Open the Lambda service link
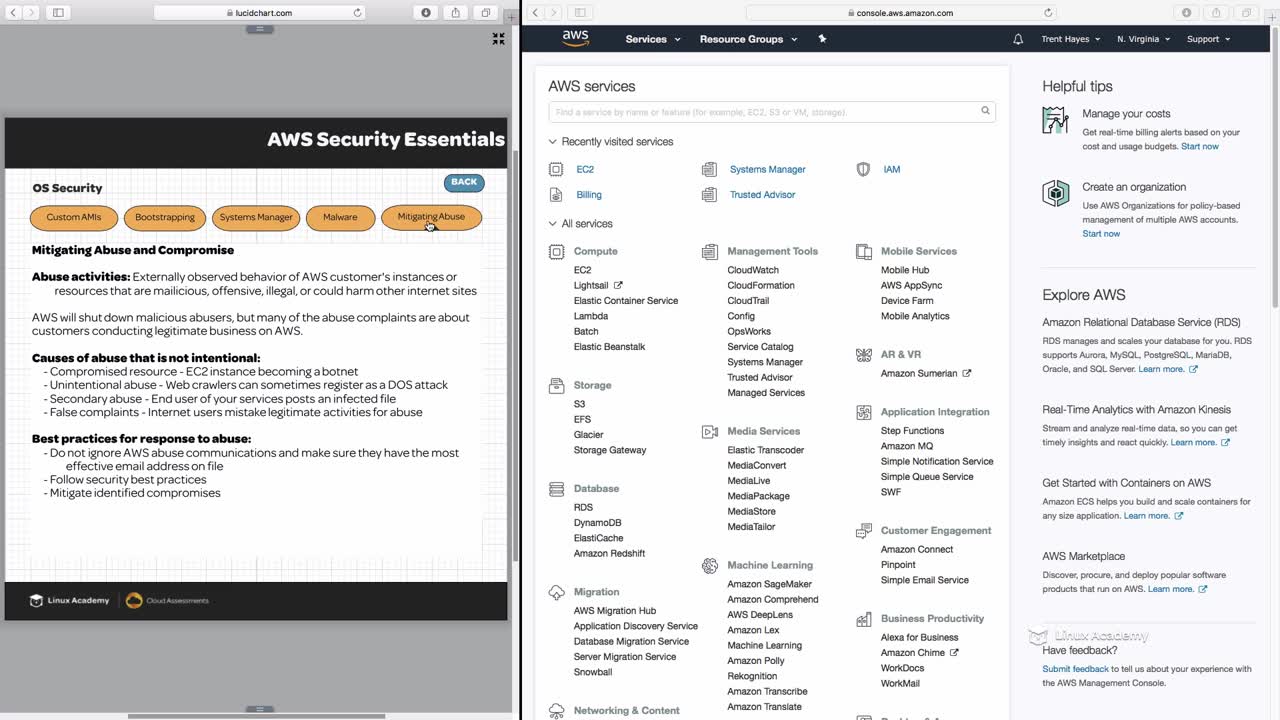This screenshot has width=1280, height=720. tap(591, 316)
